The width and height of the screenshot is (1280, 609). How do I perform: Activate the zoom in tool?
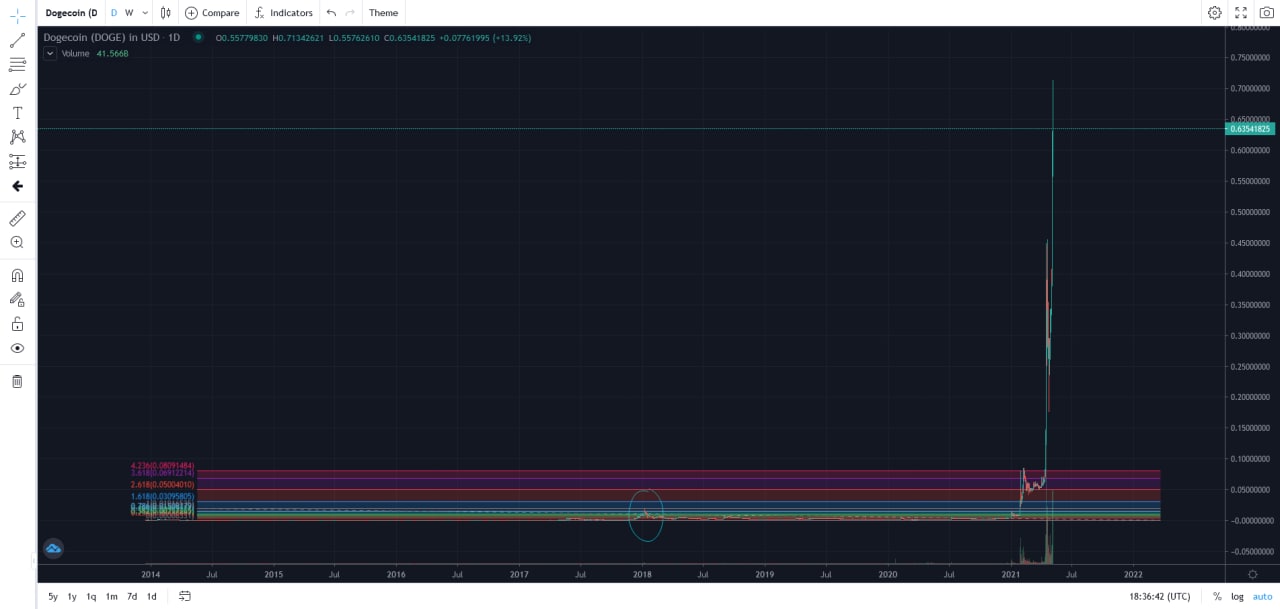(17, 242)
